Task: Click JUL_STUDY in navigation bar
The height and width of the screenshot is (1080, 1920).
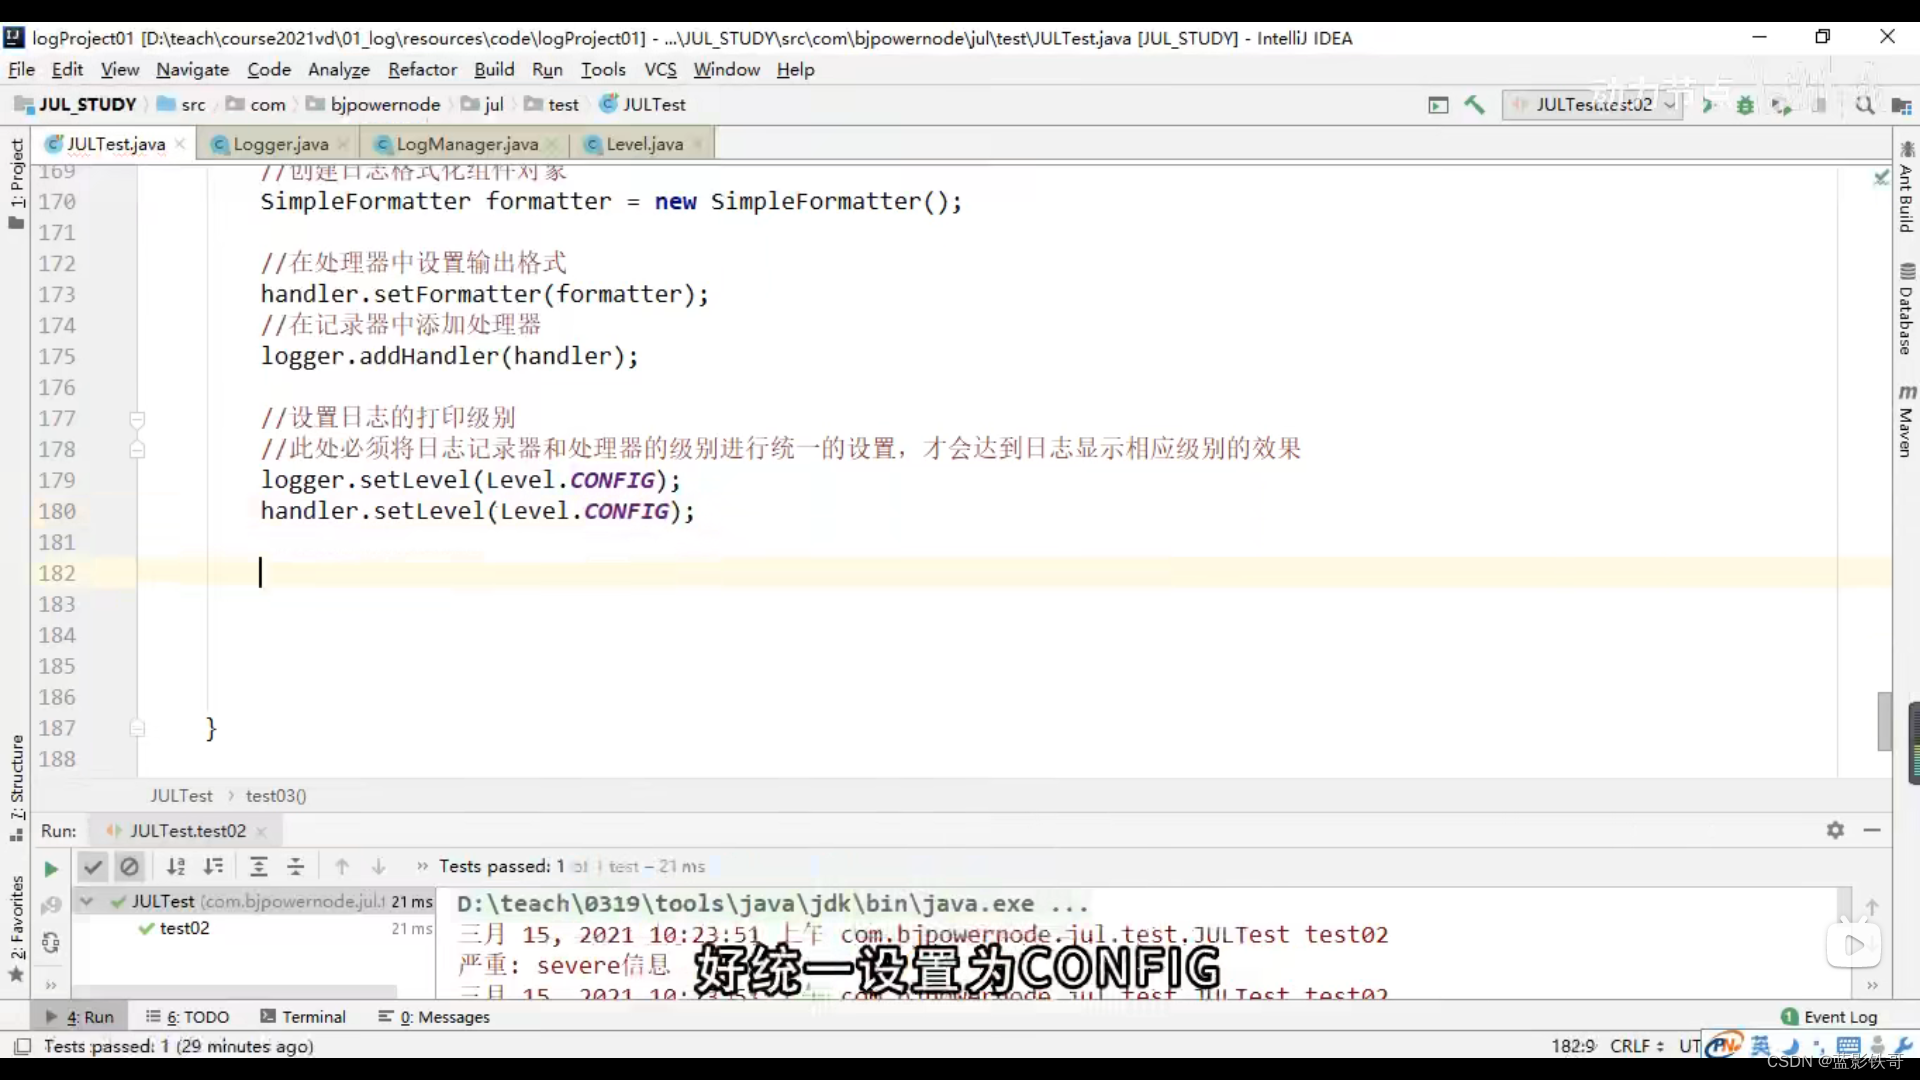Action: (75, 104)
